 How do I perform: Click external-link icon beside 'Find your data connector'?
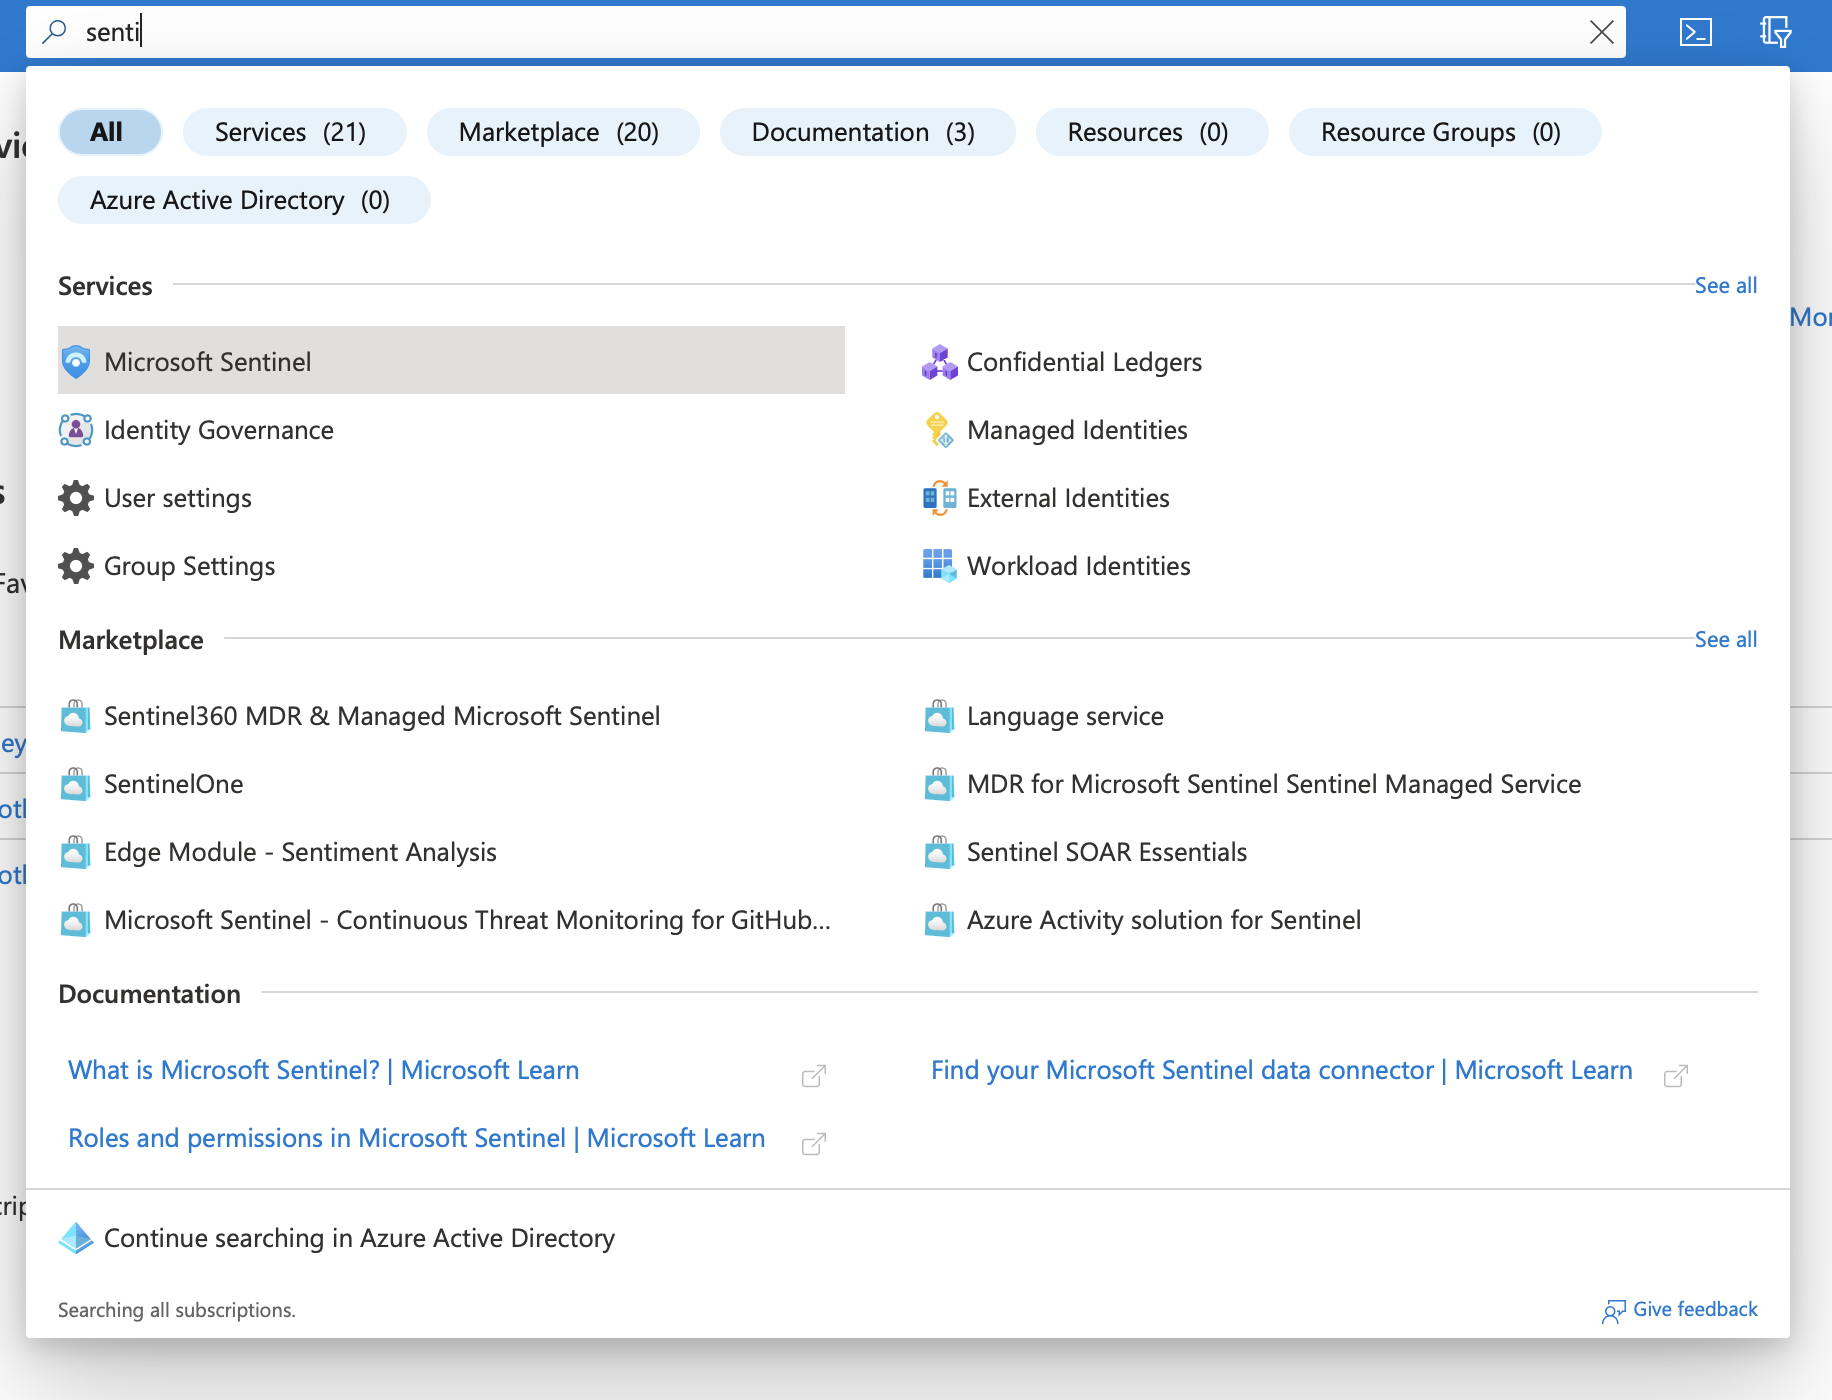(x=1676, y=1076)
